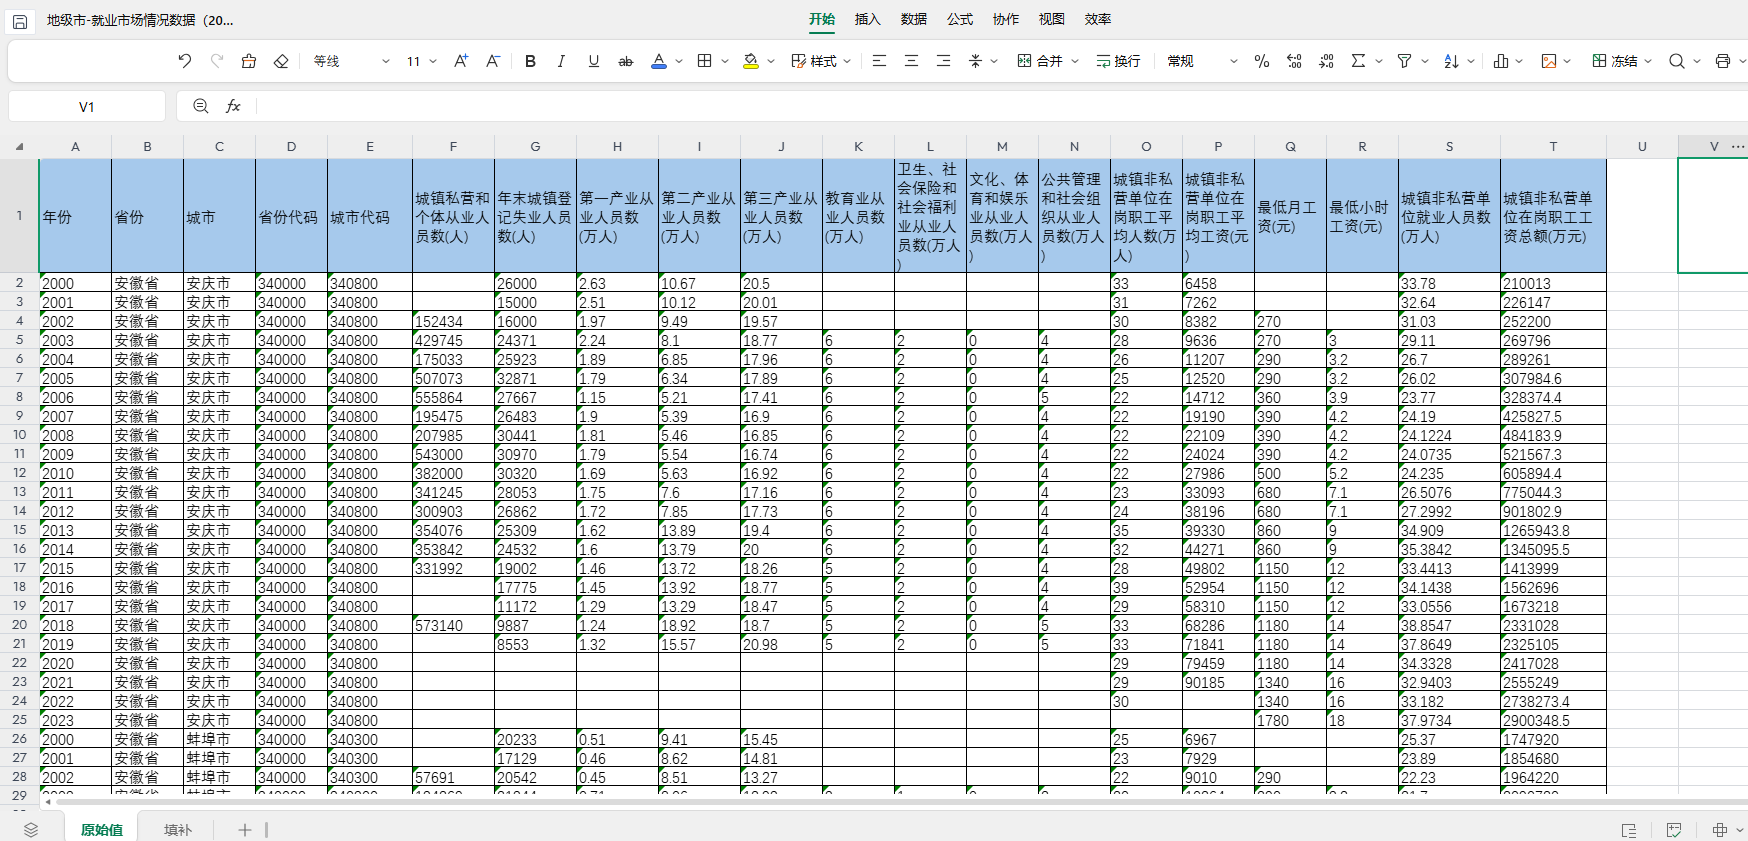This screenshot has width=1748, height=841.
Task: Click the AutoSum sigma icon
Action: [x=1358, y=61]
